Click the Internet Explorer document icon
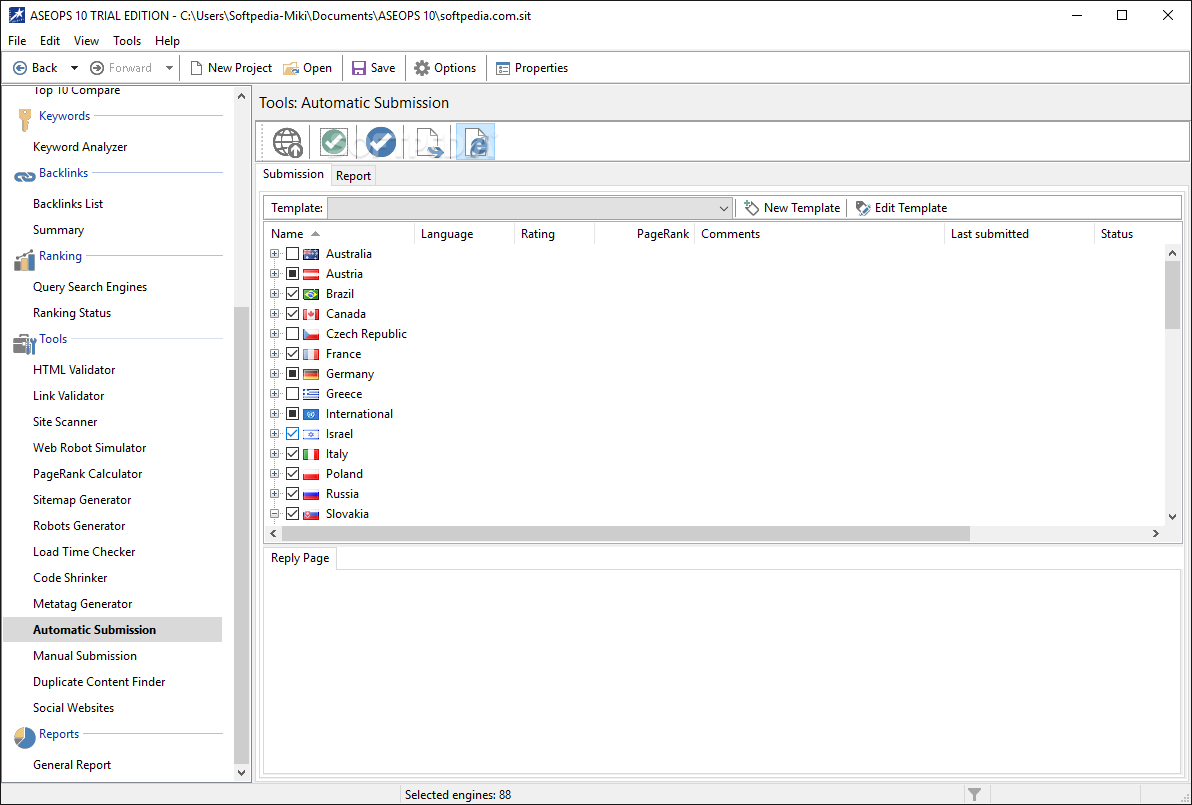 pyautogui.click(x=476, y=142)
